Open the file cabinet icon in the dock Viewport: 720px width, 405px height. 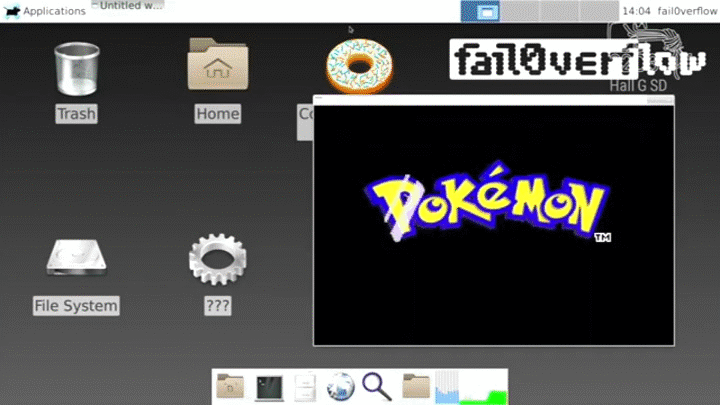pyautogui.click(x=306, y=386)
